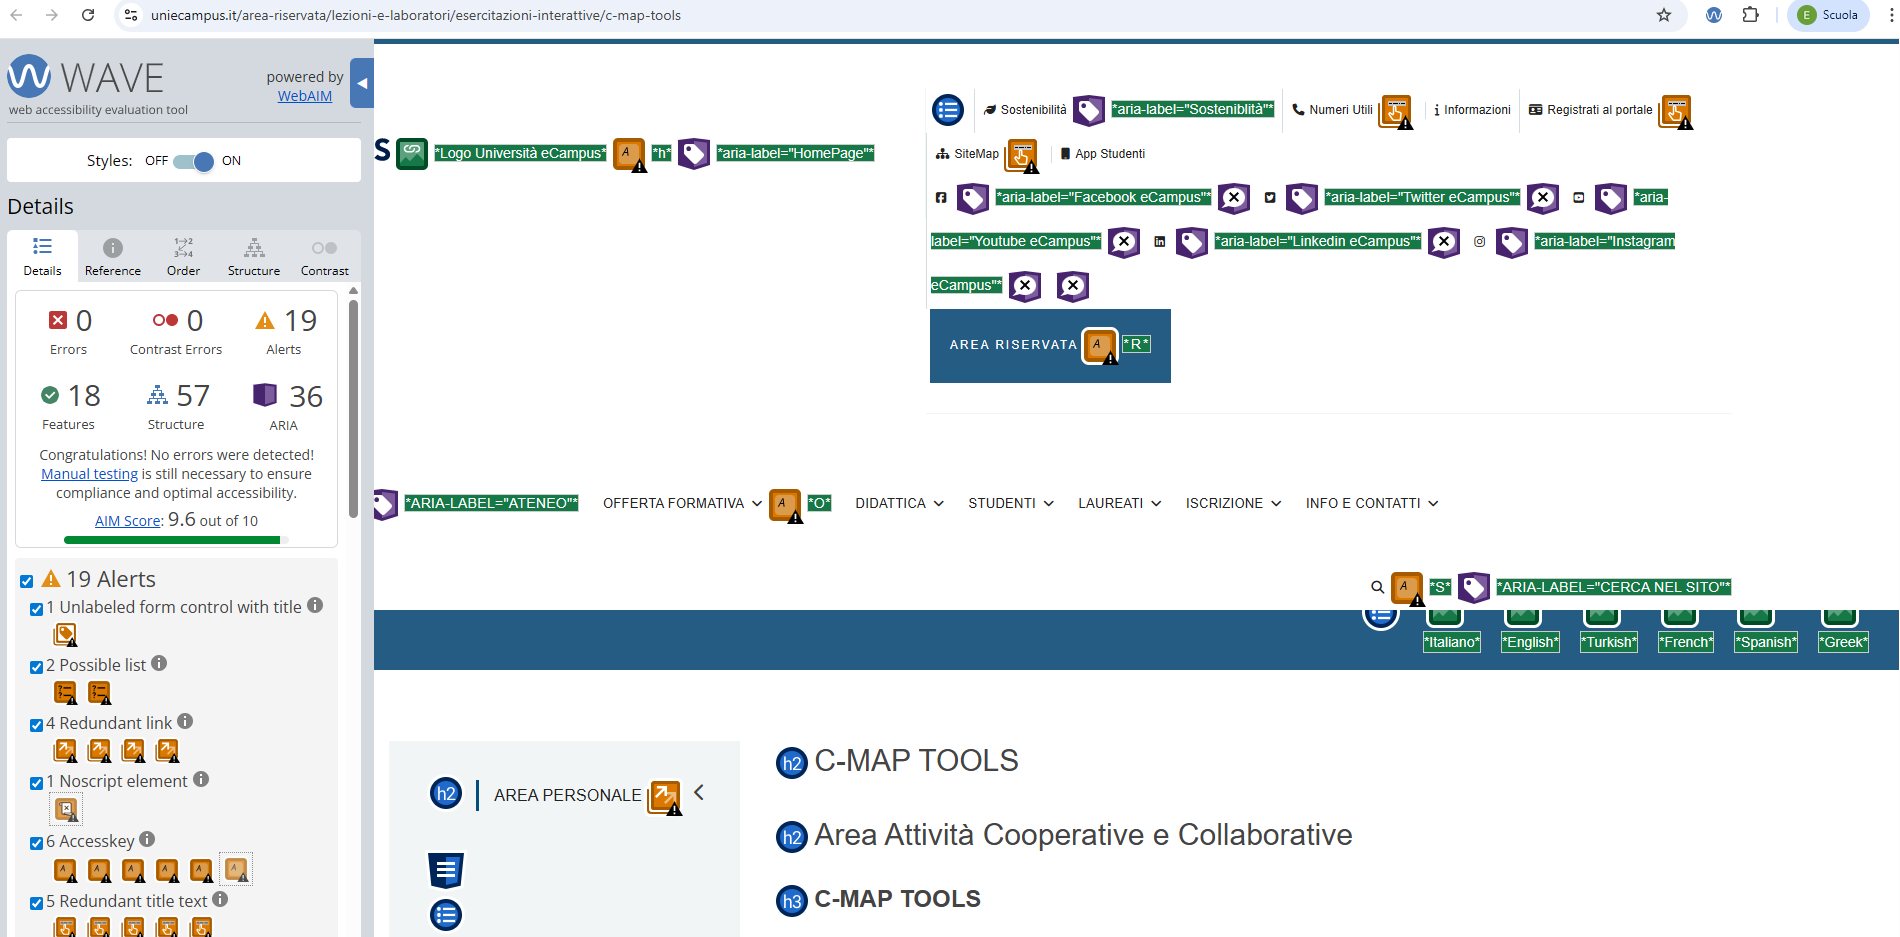
Task: Select the Details tab
Action: [42, 256]
